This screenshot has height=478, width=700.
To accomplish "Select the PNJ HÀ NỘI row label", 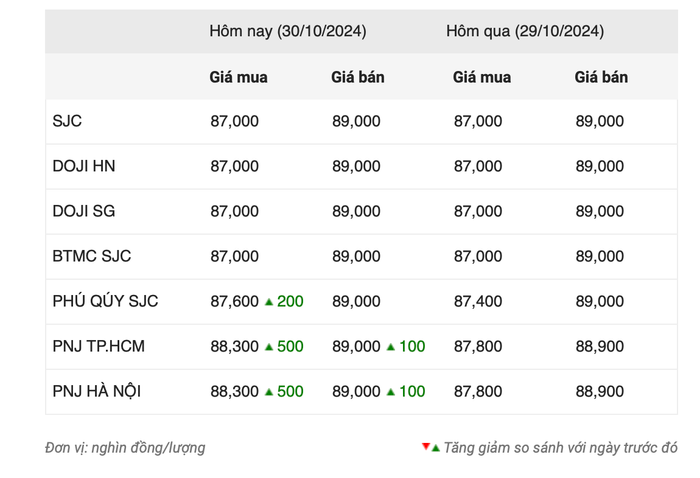I will pos(96,391).
